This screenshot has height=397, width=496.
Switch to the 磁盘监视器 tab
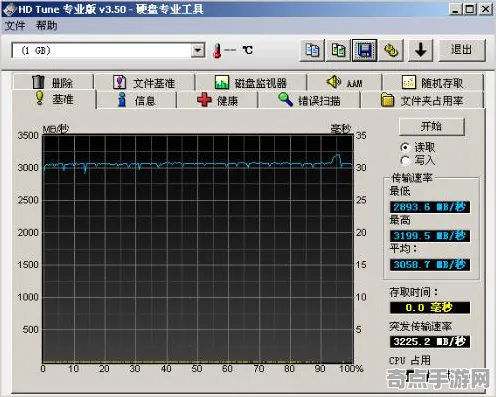[x=251, y=82]
